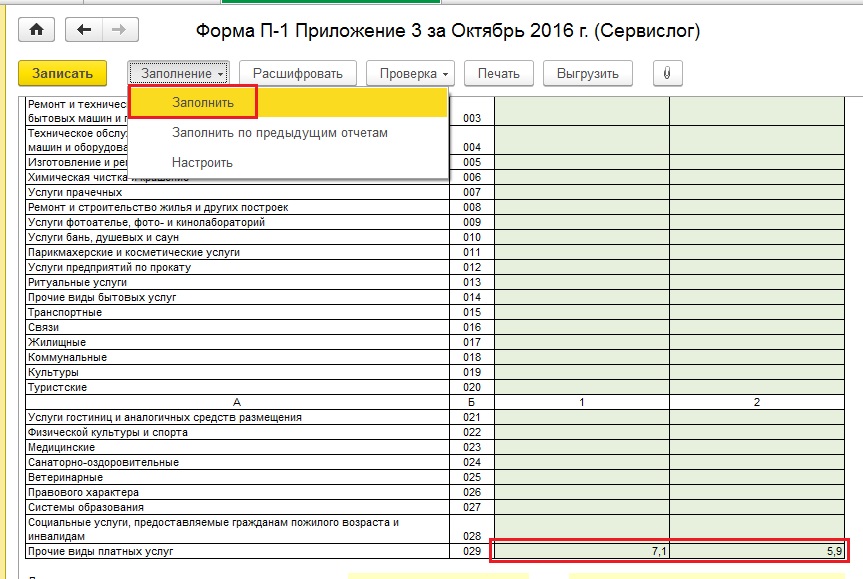The width and height of the screenshot is (863, 579).
Task: Click the row label Ритуальные услуги
Action: [77, 282]
